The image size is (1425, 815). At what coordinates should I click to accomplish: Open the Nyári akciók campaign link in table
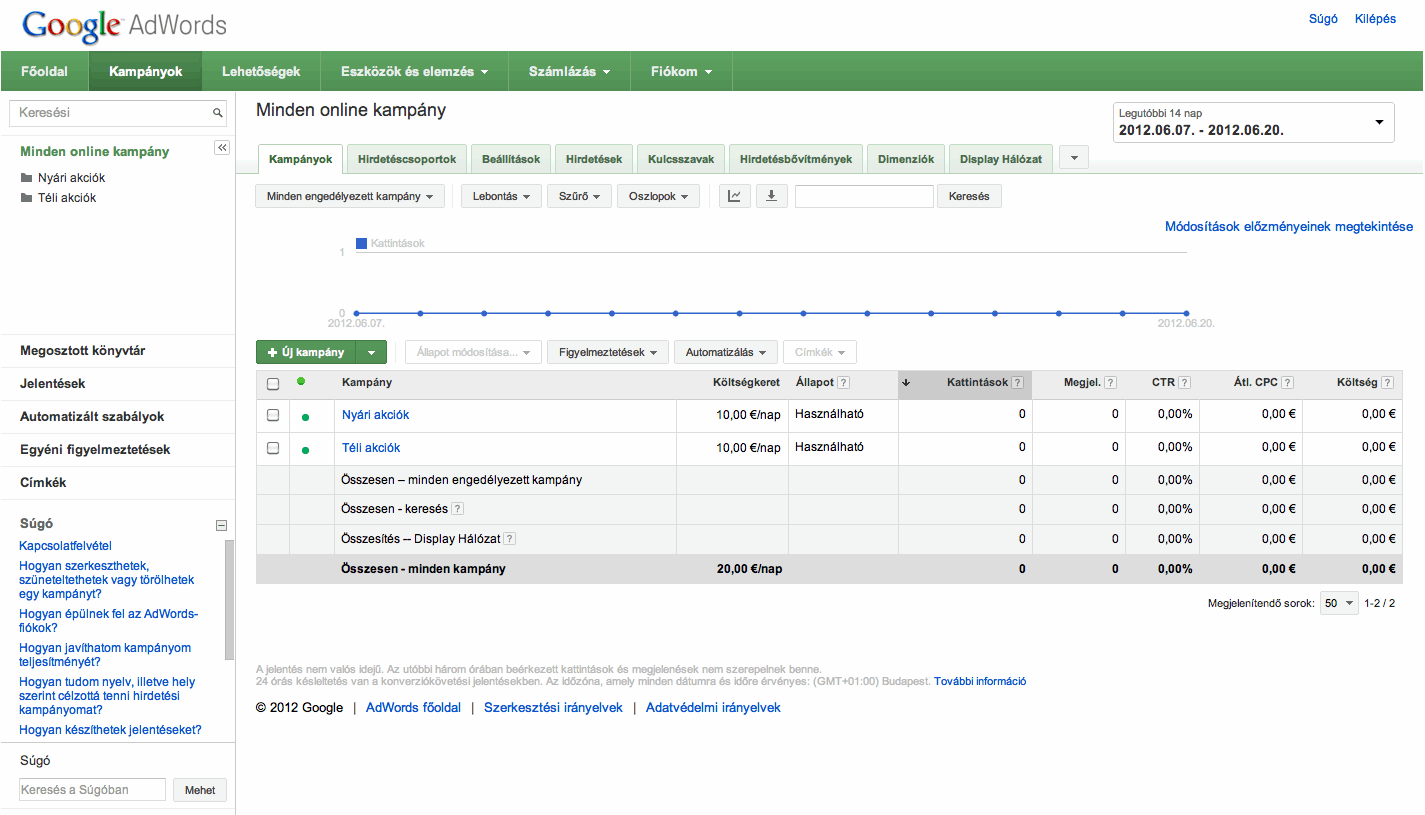375,415
